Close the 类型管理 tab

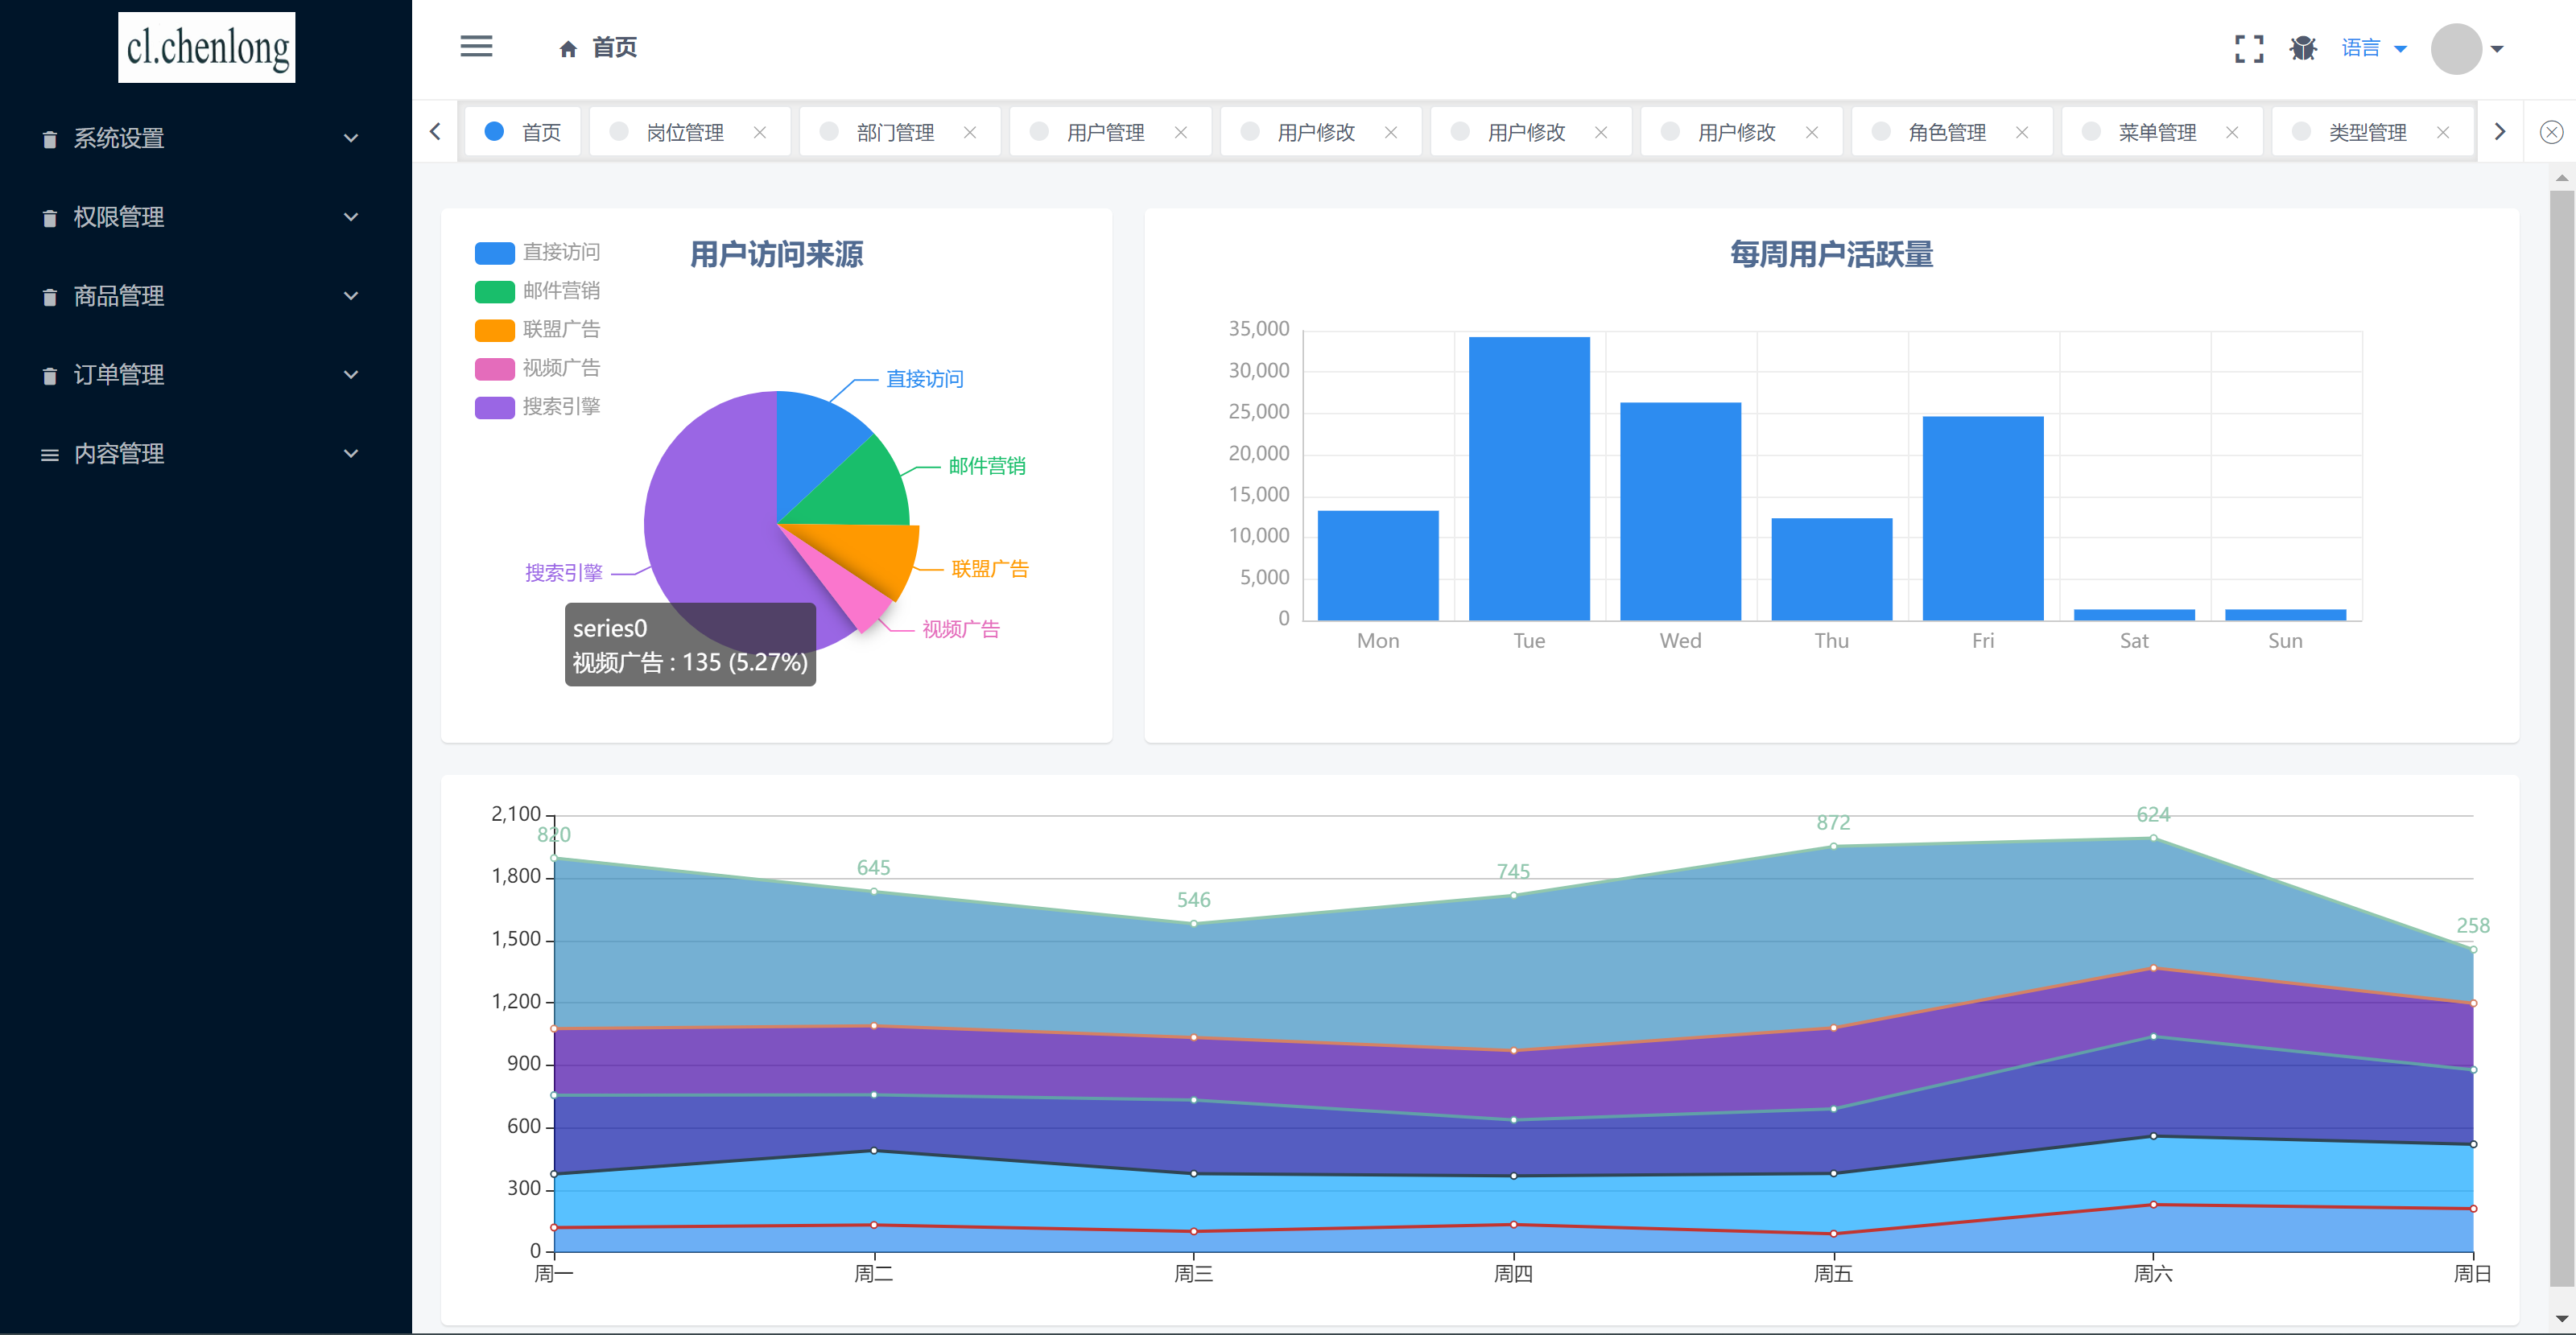(2443, 132)
